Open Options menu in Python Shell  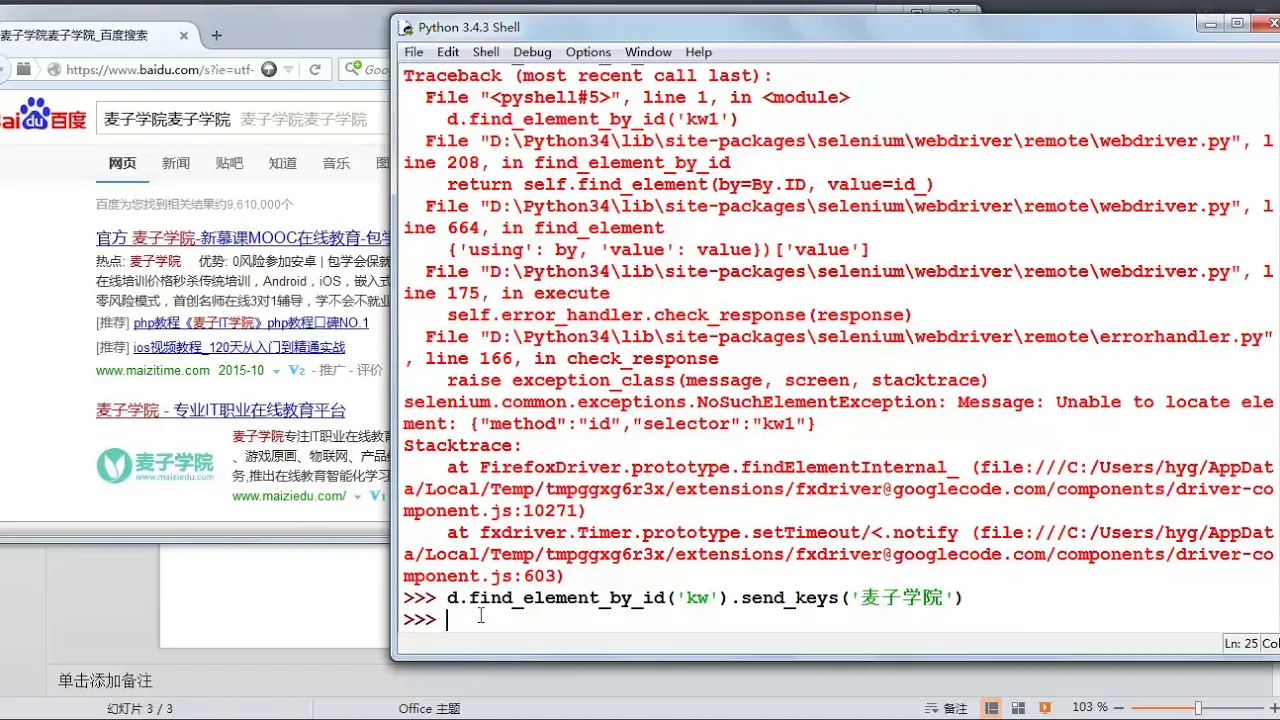click(588, 52)
